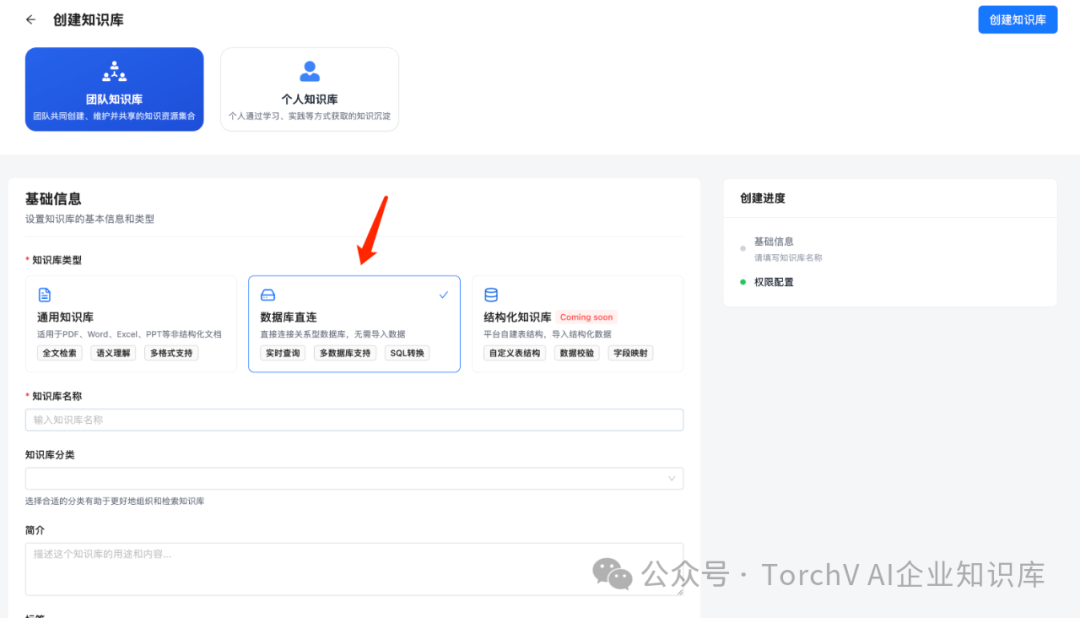Click the 字段映射 tag

click(630, 353)
